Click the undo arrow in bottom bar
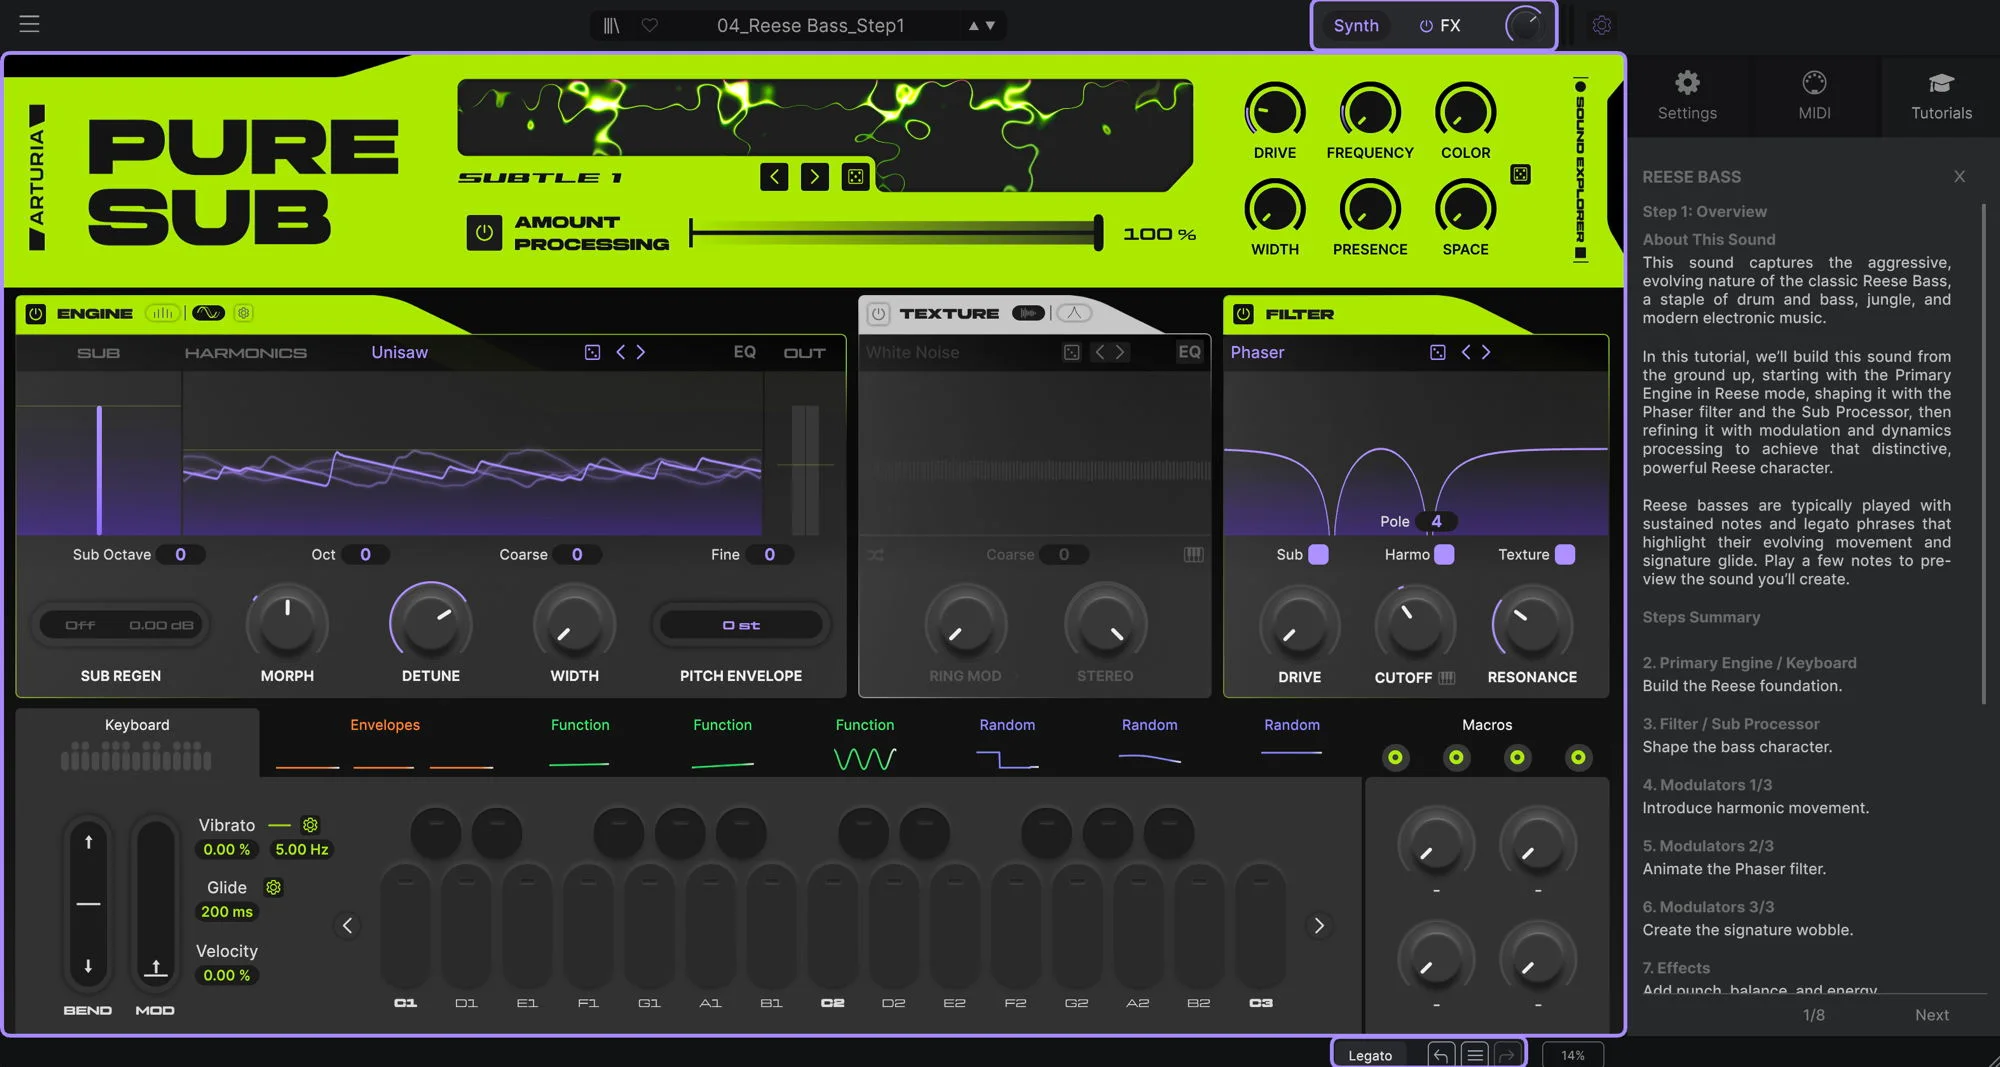This screenshot has width=2000, height=1067. coord(1441,1055)
